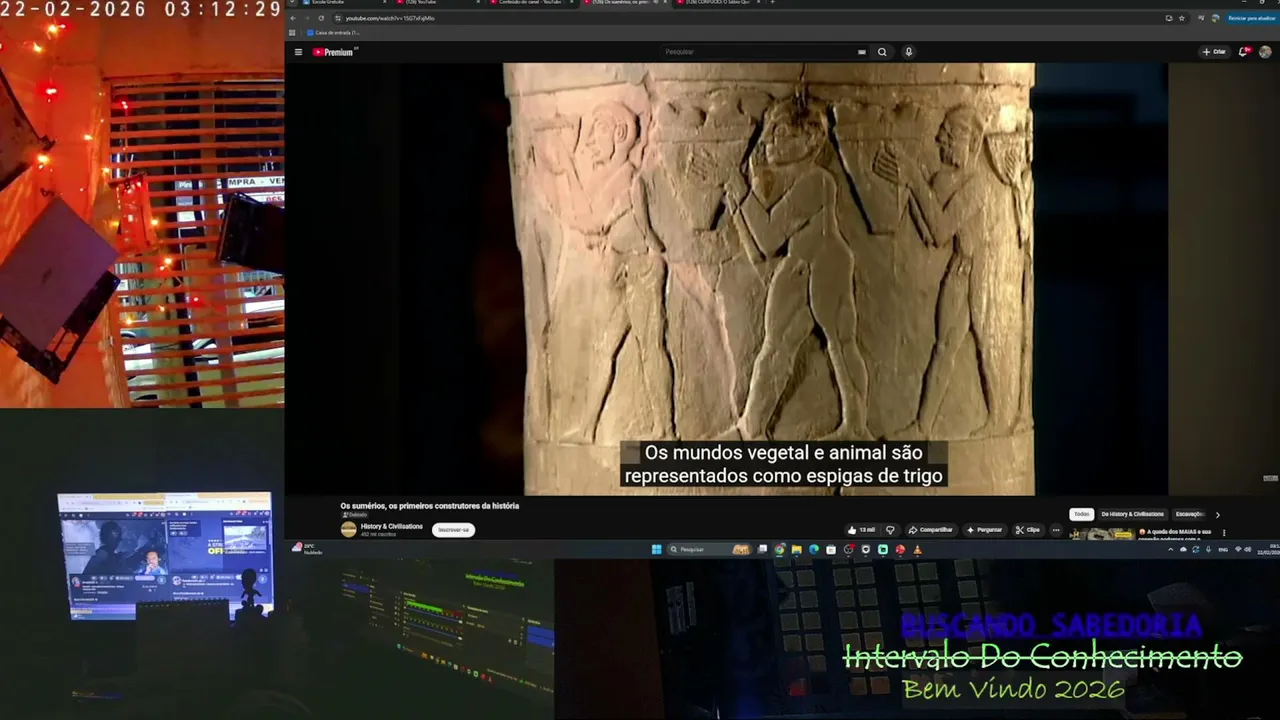Like the video with thumbs up

861,530
